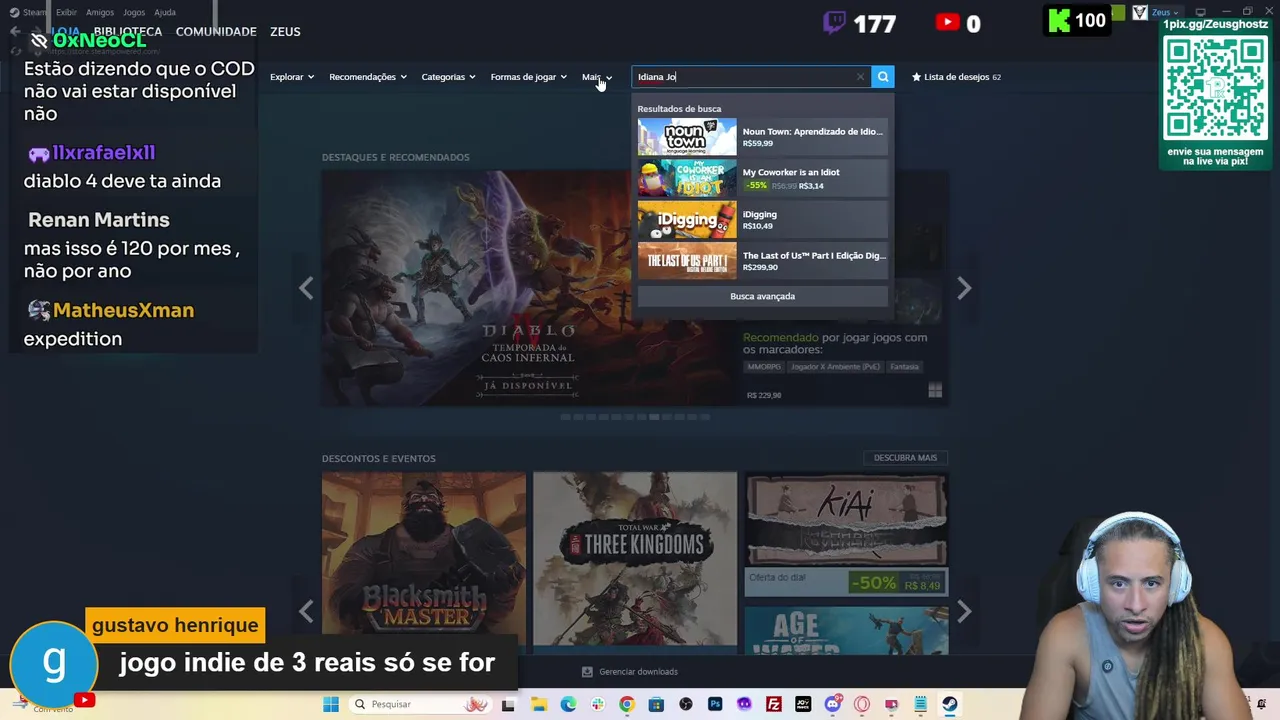Switch to the BIBLIOTECA tab

(x=127, y=32)
